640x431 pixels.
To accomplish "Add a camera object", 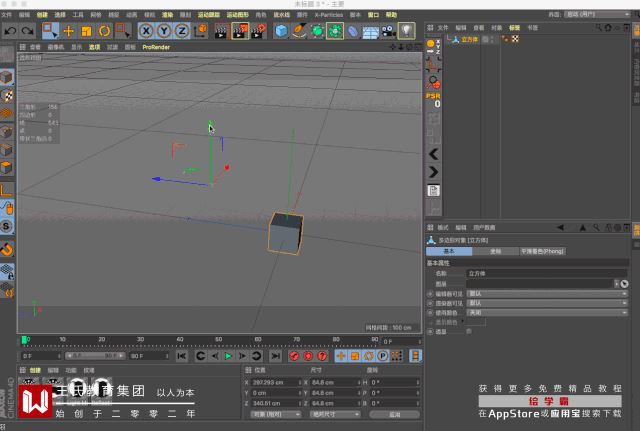I will click(388, 31).
